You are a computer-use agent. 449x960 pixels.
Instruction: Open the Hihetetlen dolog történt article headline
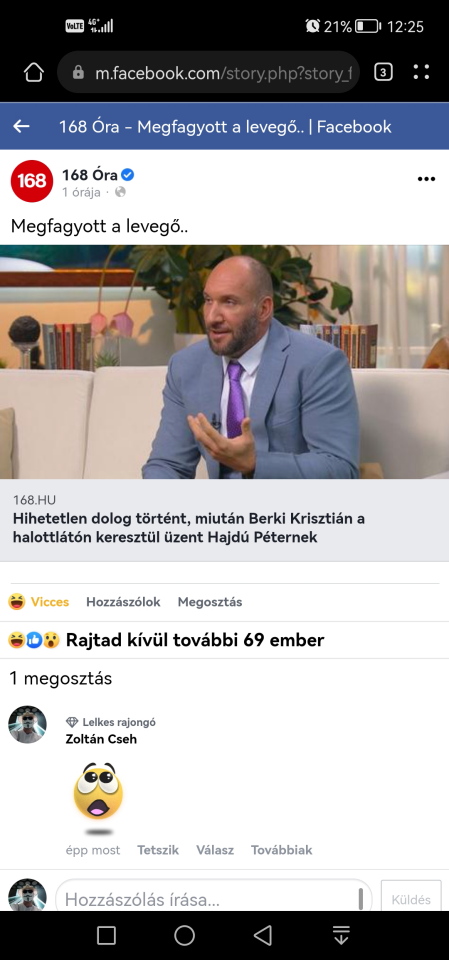[x=189, y=528]
